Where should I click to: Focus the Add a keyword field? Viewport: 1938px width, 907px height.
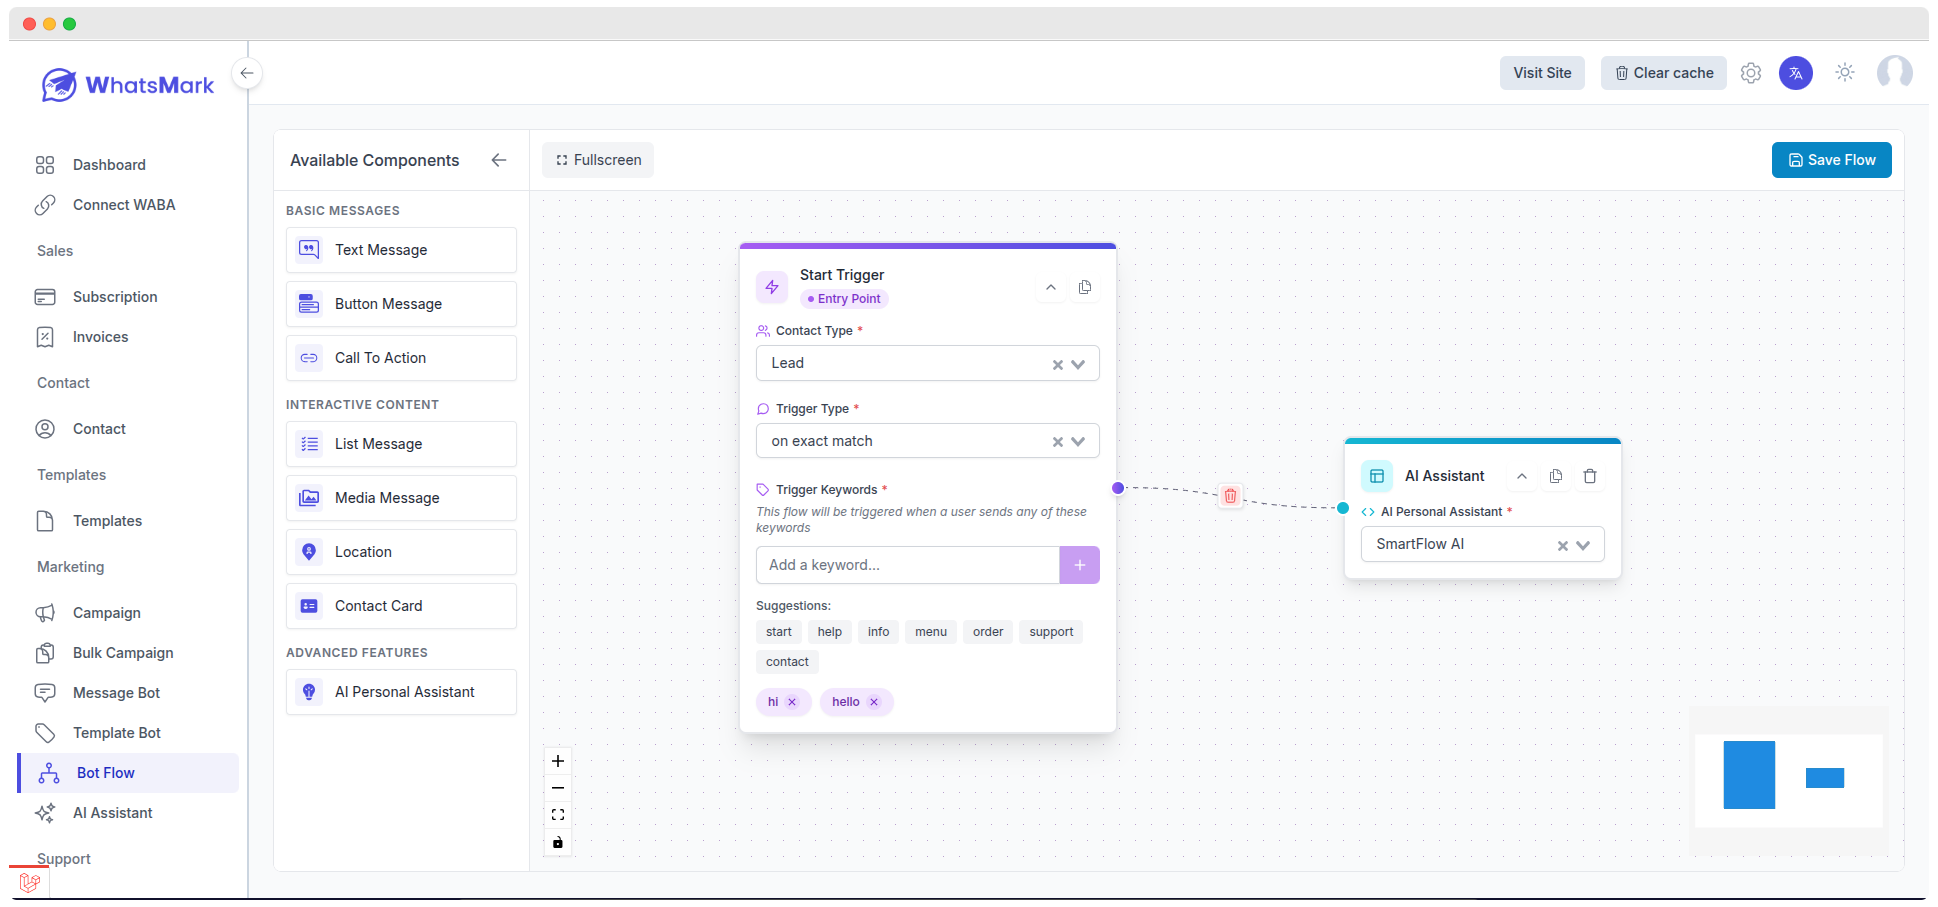[908, 565]
